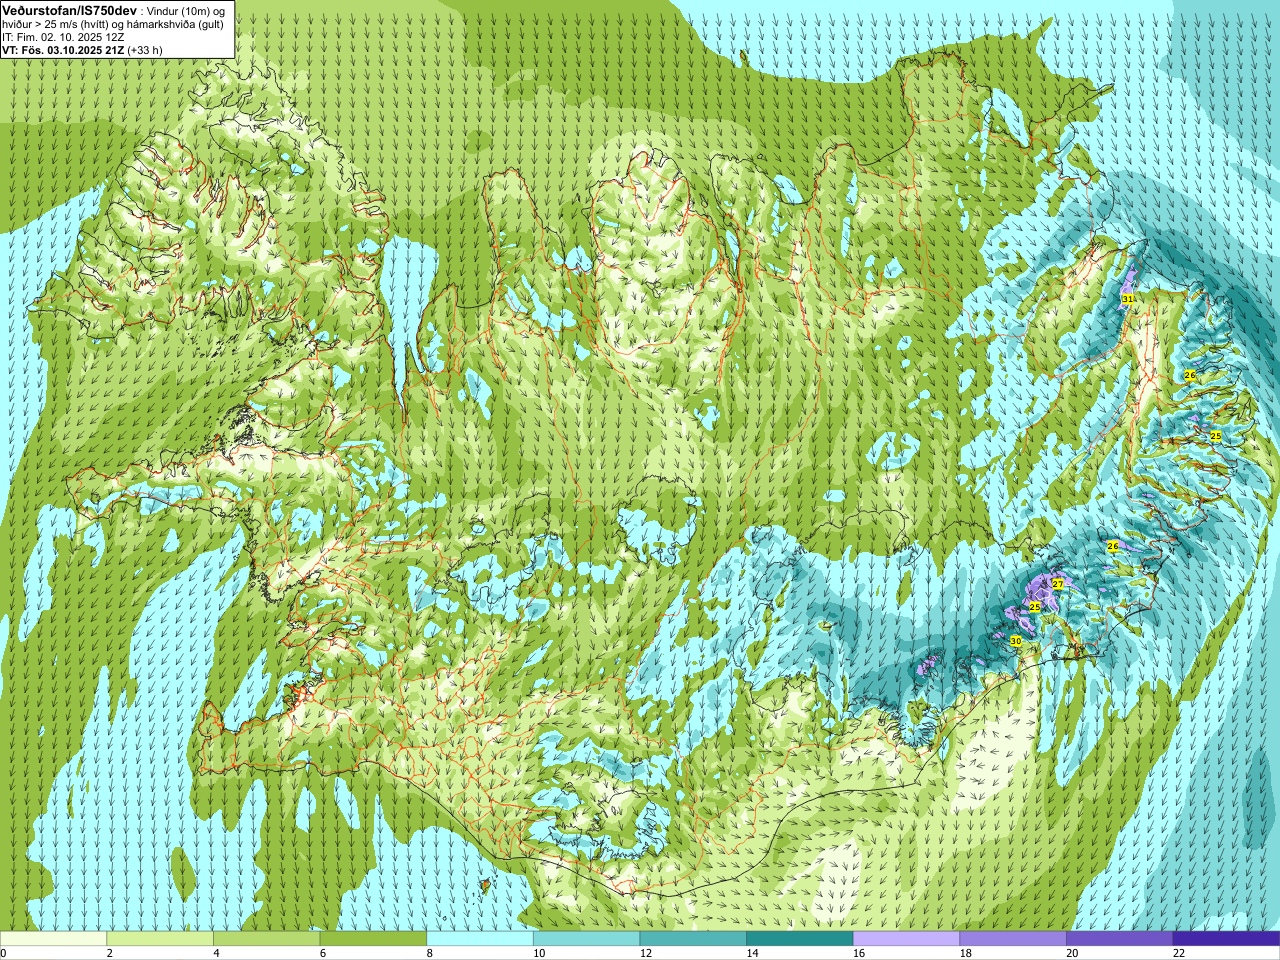Pick the dark indigo above-22 m/s legend swatch
The image size is (1280, 960).
pyautogui.click(x=1226, y=939)
